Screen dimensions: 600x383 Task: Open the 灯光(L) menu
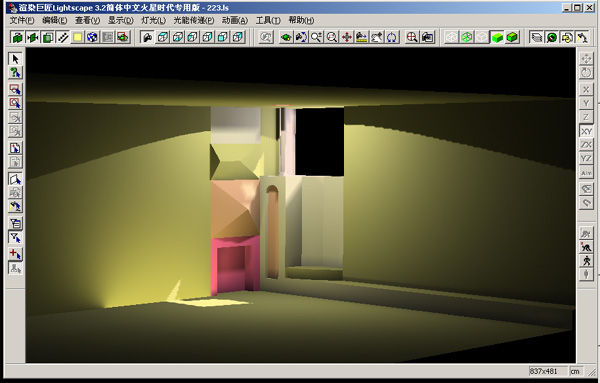(x=153, y=20)
